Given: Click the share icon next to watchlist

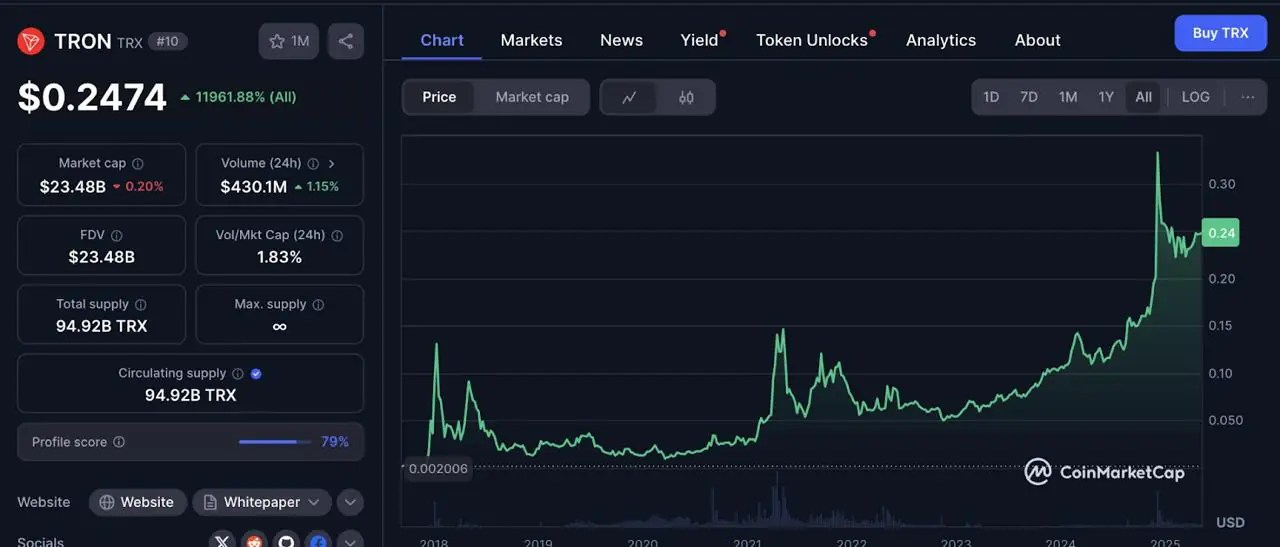Looking at the screenshot, I should 346,41.
